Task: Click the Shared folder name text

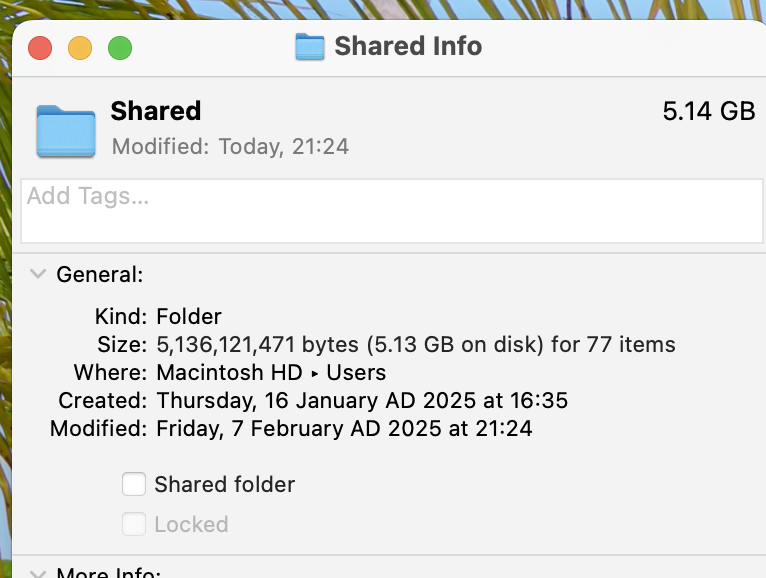Action: click(x=156, y=111)
